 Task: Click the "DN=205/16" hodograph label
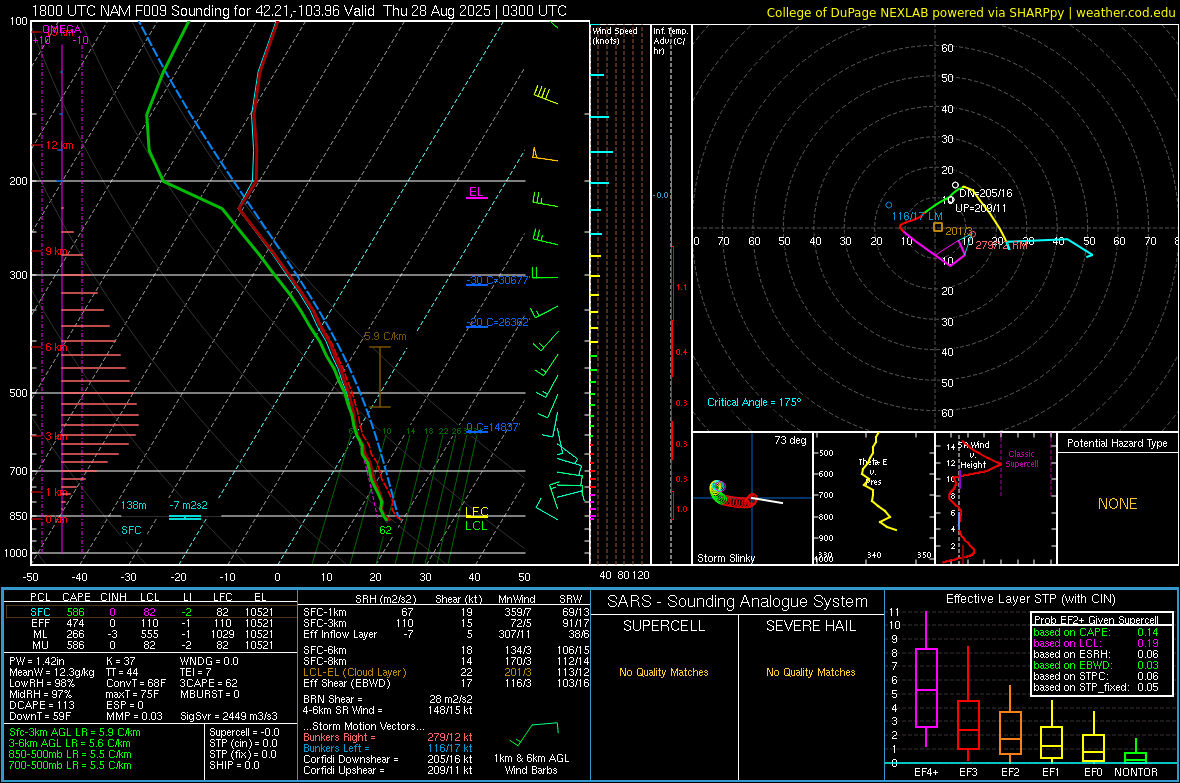[x=985, y=193]
